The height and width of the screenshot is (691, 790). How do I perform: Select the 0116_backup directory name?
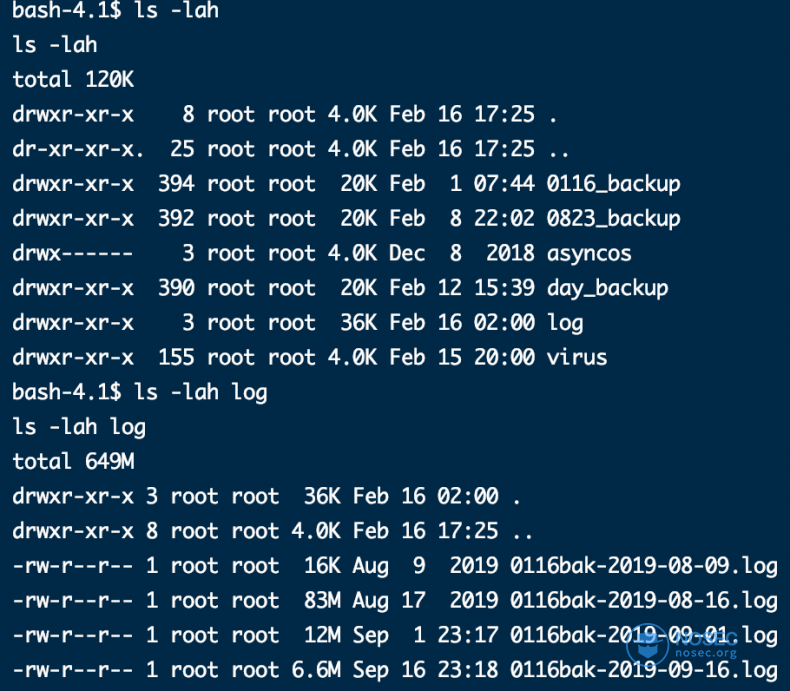pyautogui.click(x=614, y=184)
